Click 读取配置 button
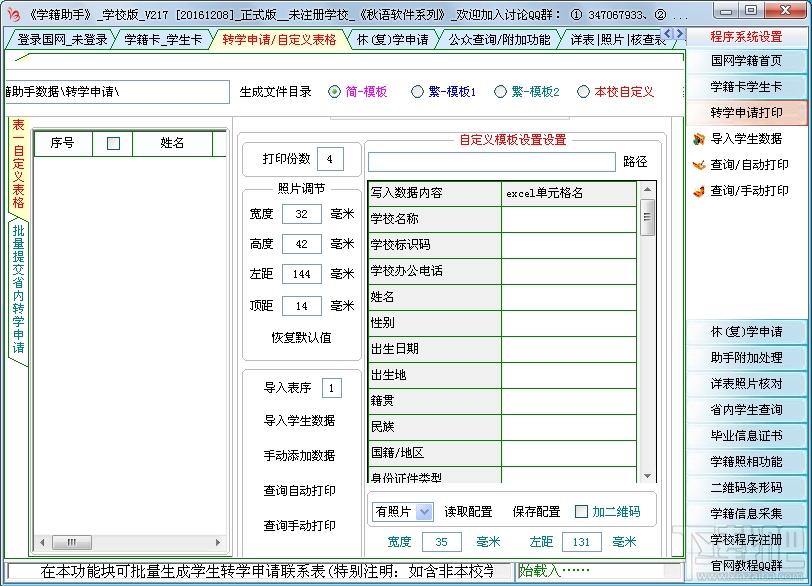Image resolution: width=812 pixels, height=586 pixels. 468,511
